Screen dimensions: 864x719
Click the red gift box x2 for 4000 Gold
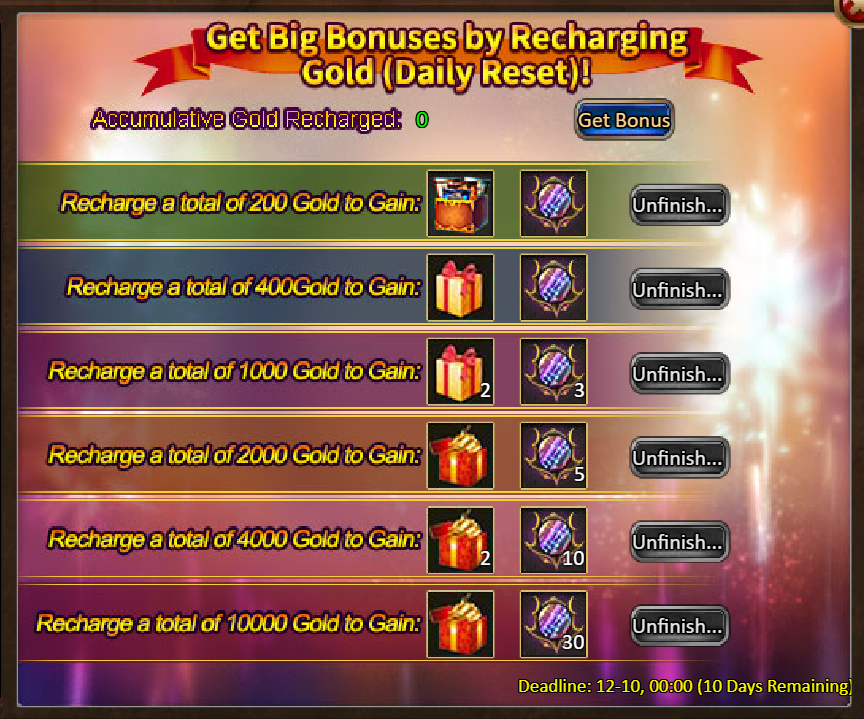(x=460, y=540)
